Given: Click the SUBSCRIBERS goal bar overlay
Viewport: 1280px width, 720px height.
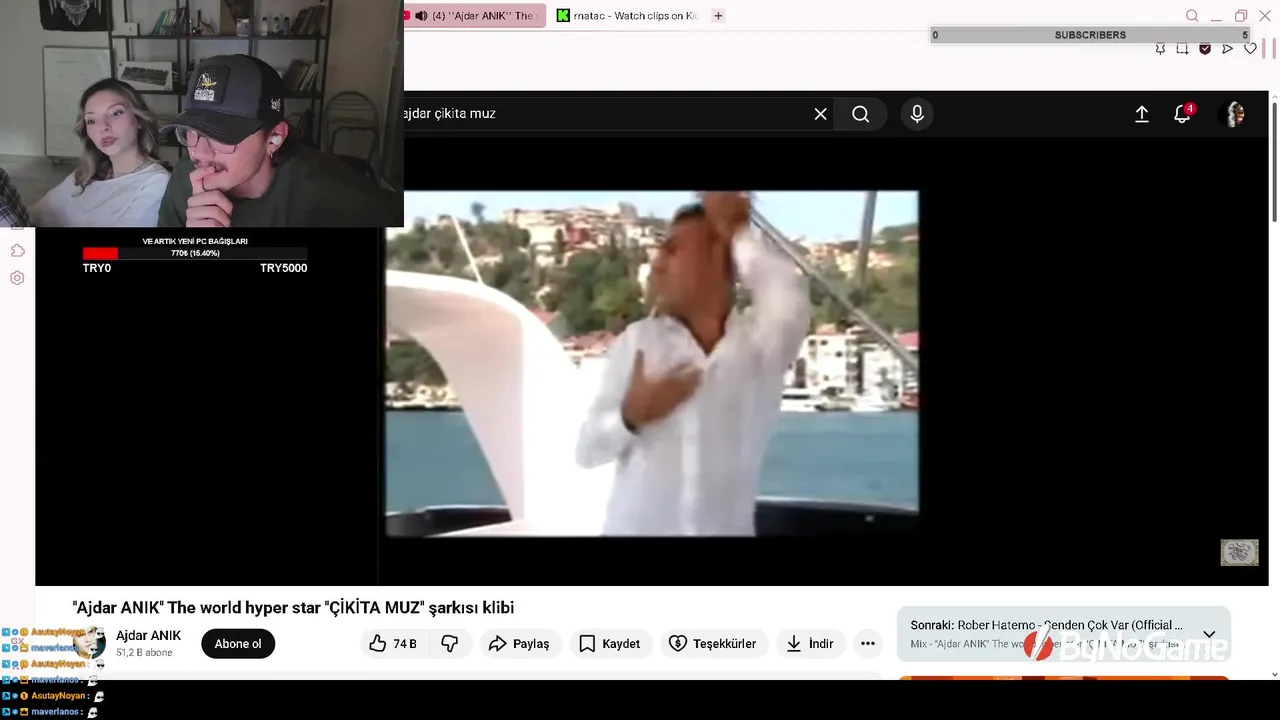Looking at the screenshot, I should click(x=1090, y=35).
